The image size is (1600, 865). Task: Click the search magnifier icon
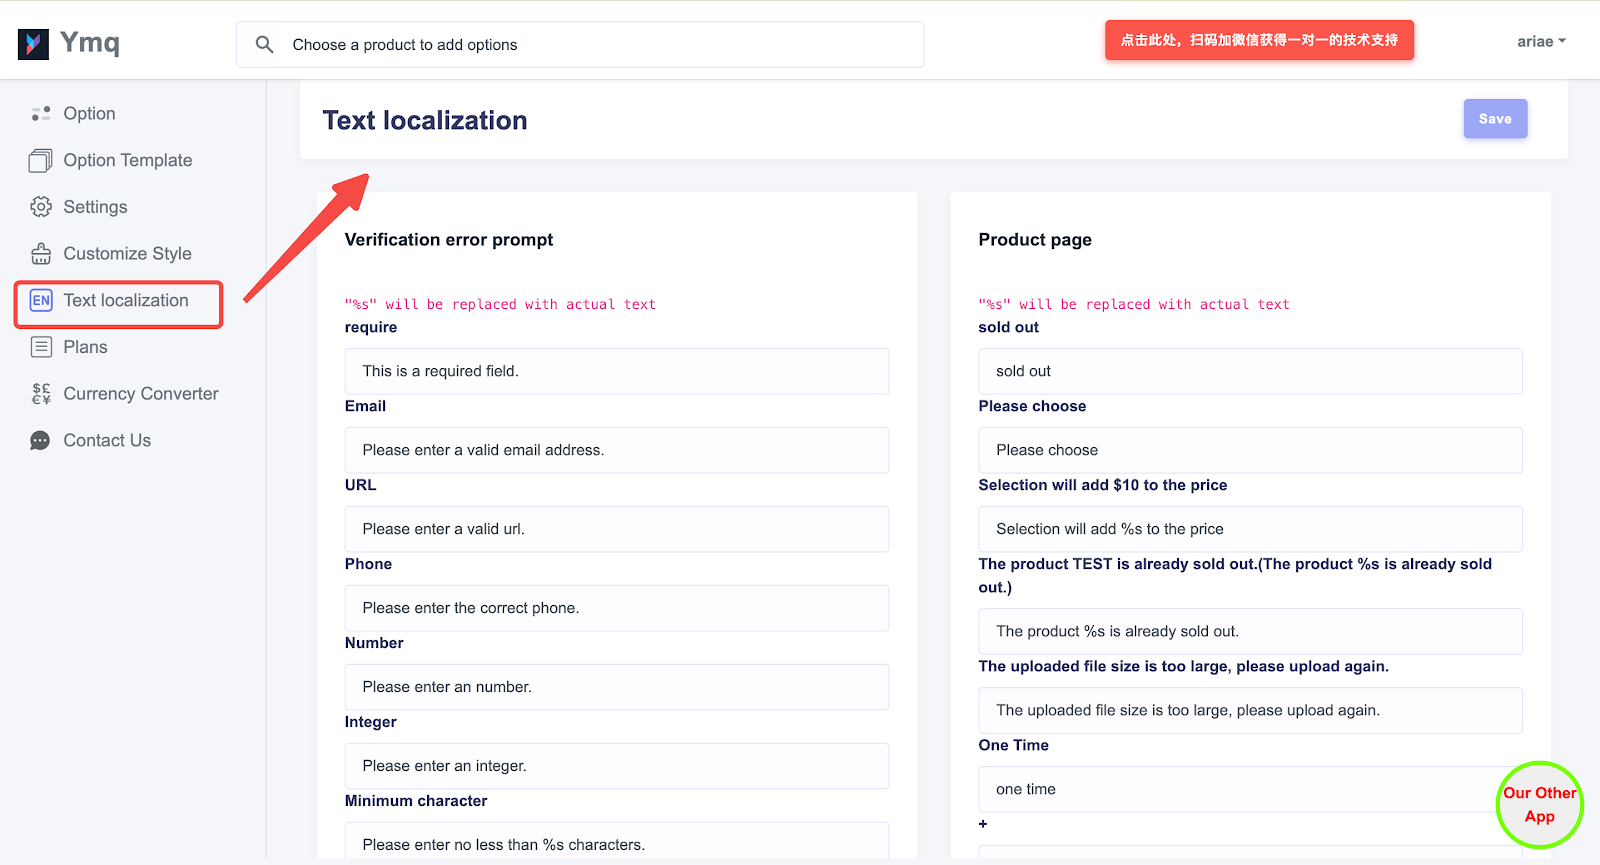click(x=264, y=45)
